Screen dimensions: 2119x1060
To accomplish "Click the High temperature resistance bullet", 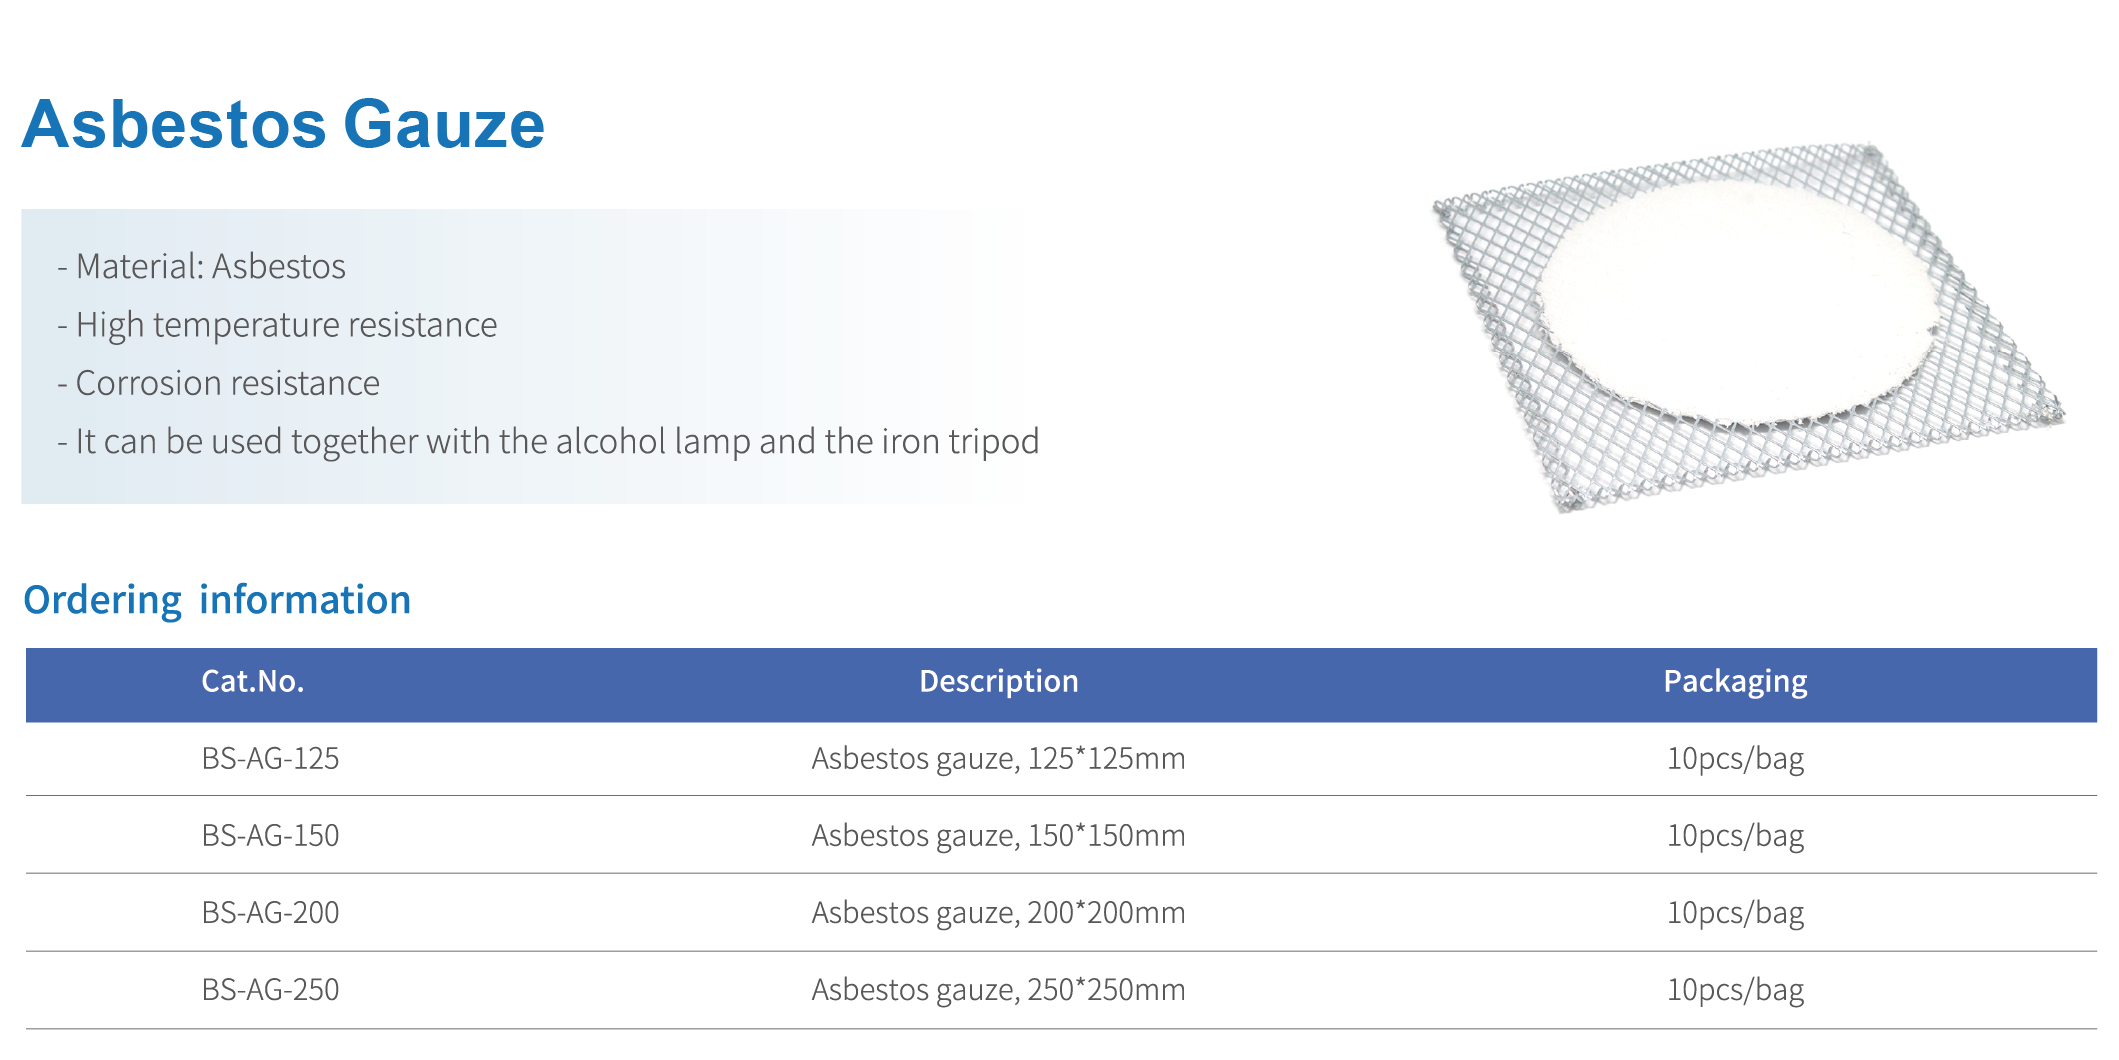I will point(277,326).
